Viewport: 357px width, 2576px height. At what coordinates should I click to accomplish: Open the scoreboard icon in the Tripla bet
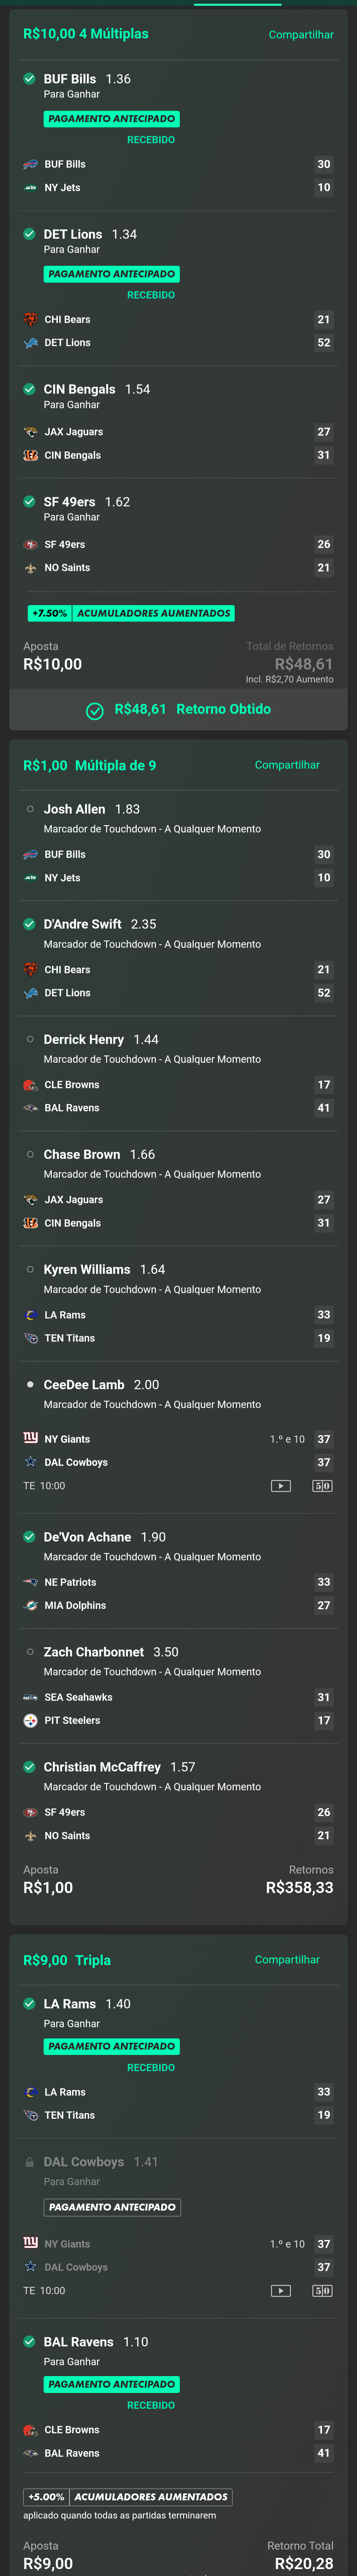322,2290
